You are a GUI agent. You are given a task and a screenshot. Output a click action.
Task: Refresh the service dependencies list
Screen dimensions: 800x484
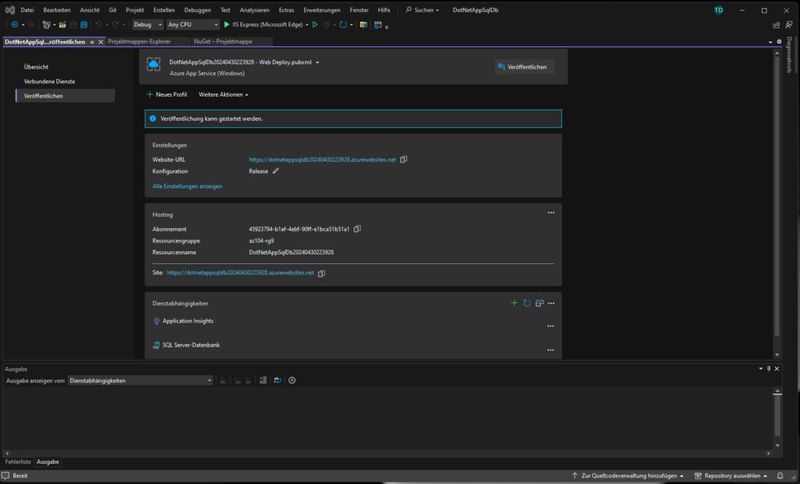pyautogui.click(x=527, y=303)
